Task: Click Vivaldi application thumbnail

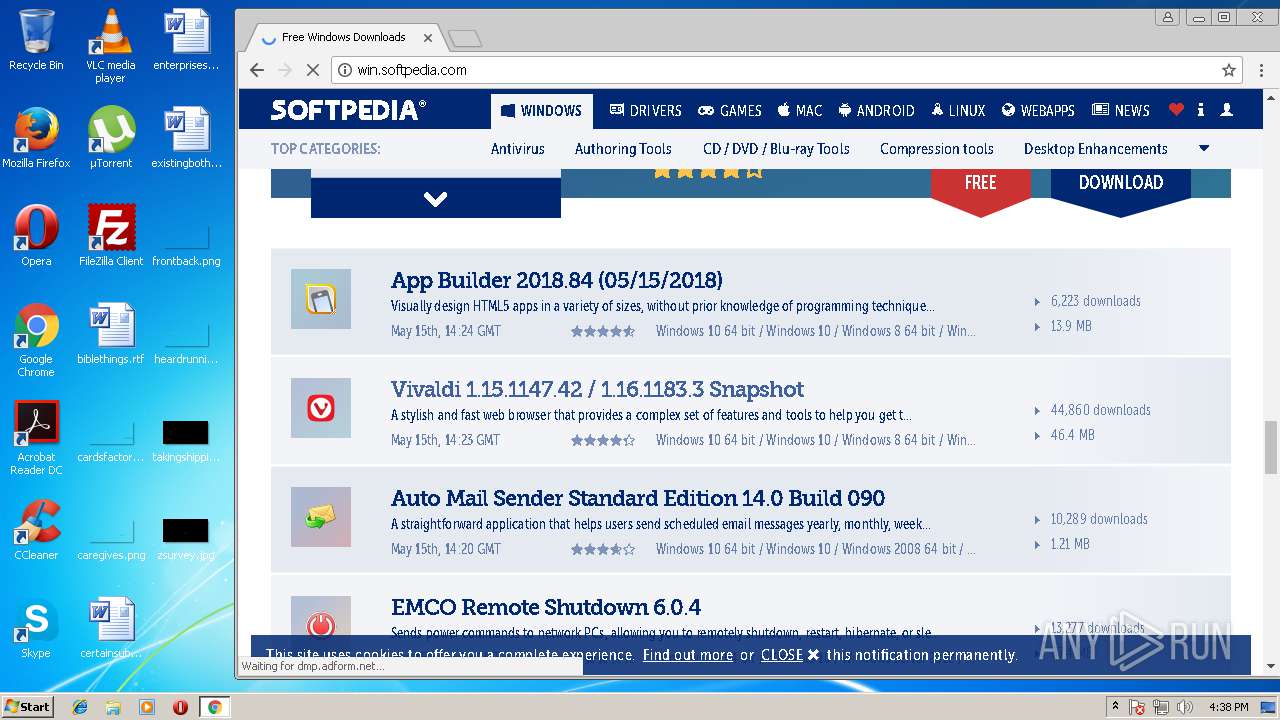Action: click(321, 408)
